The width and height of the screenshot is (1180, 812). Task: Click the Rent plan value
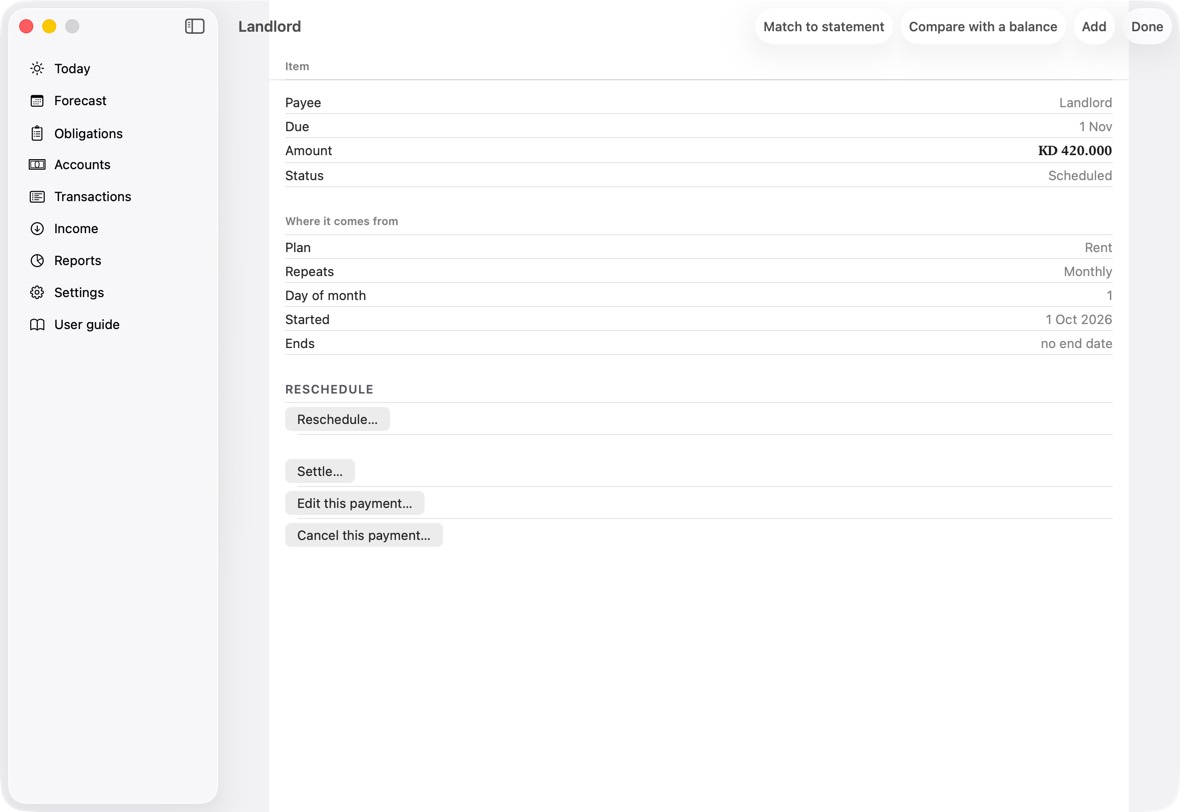click(1098, 248)
